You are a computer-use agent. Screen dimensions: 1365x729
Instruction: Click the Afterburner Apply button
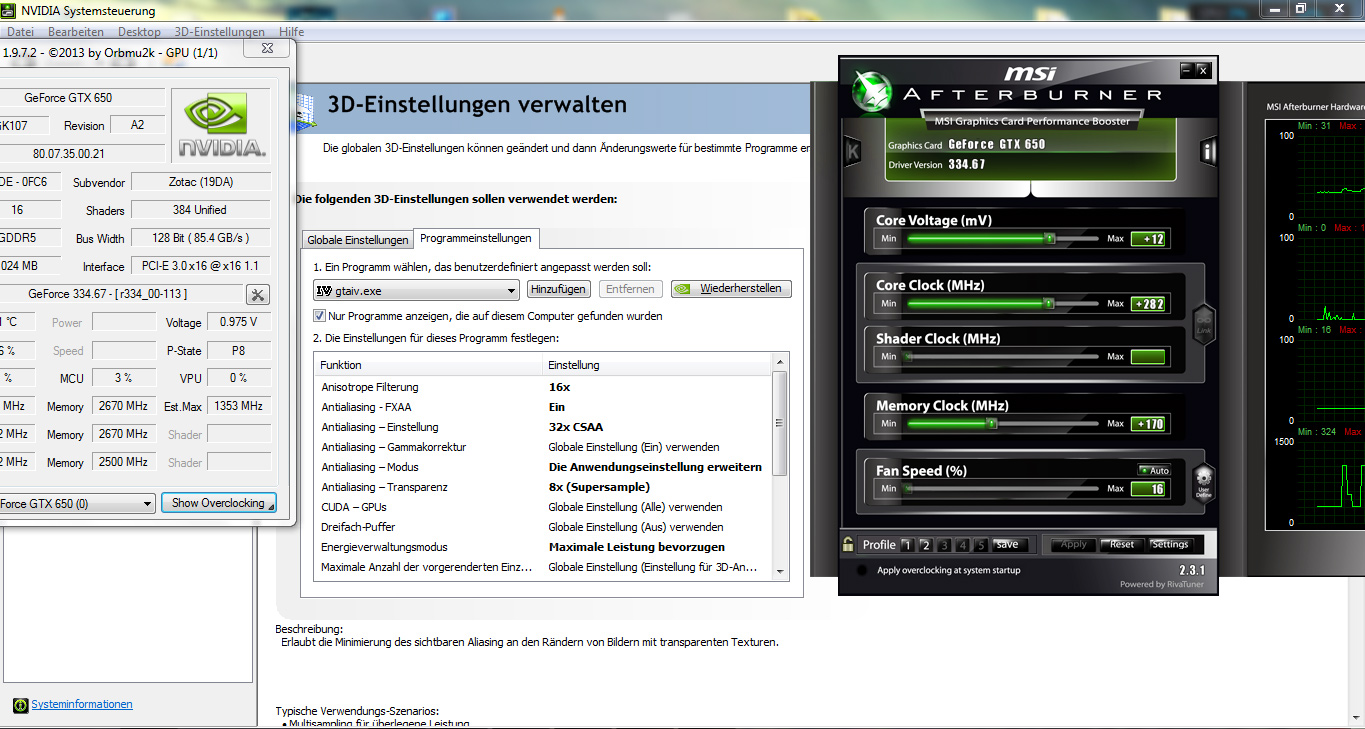tap(1073, 545)
